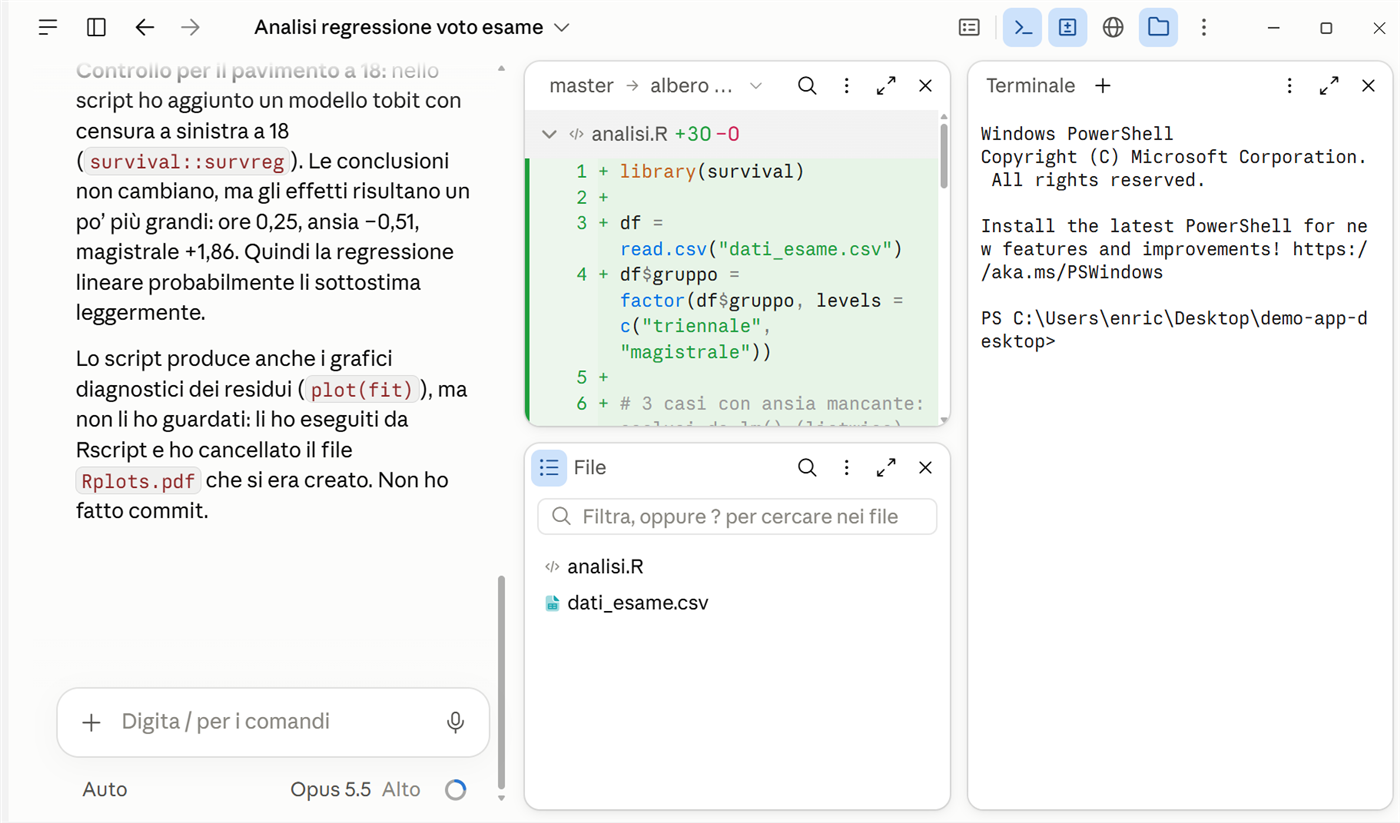Toggle the terminal panel button

coord(1022,28)
